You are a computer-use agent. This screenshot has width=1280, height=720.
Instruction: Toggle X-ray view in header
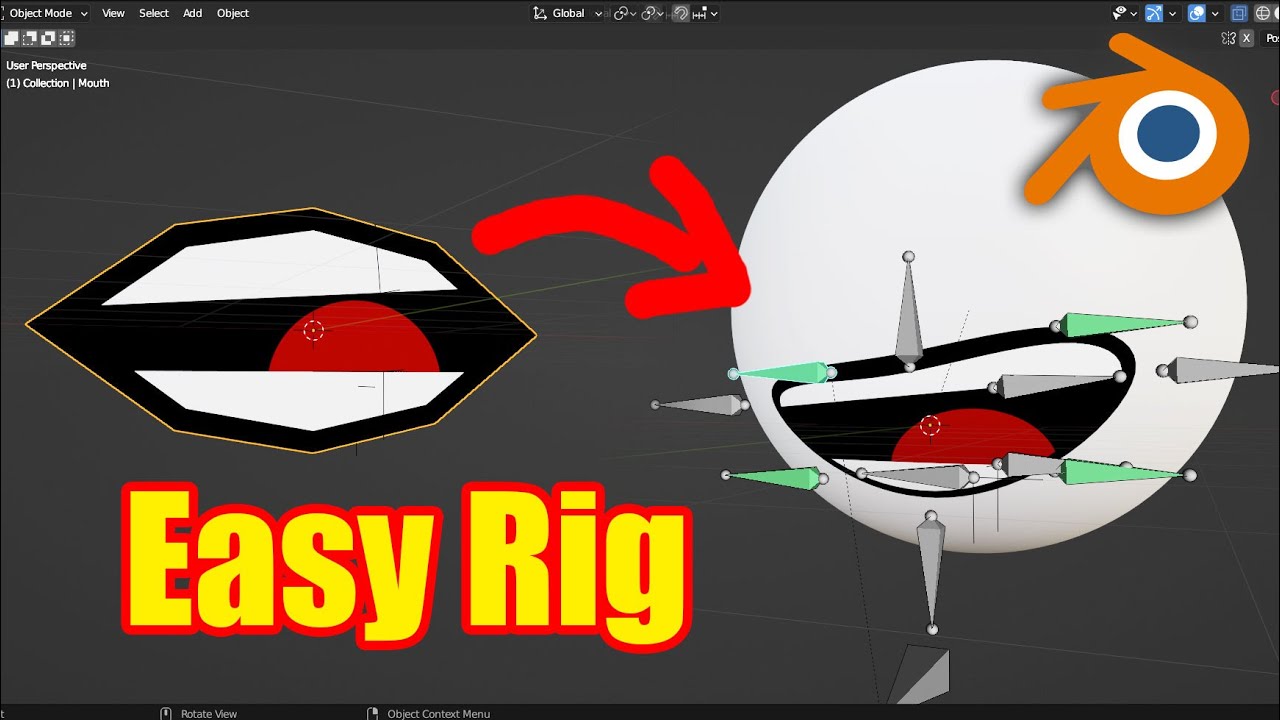pos(1239,13)
